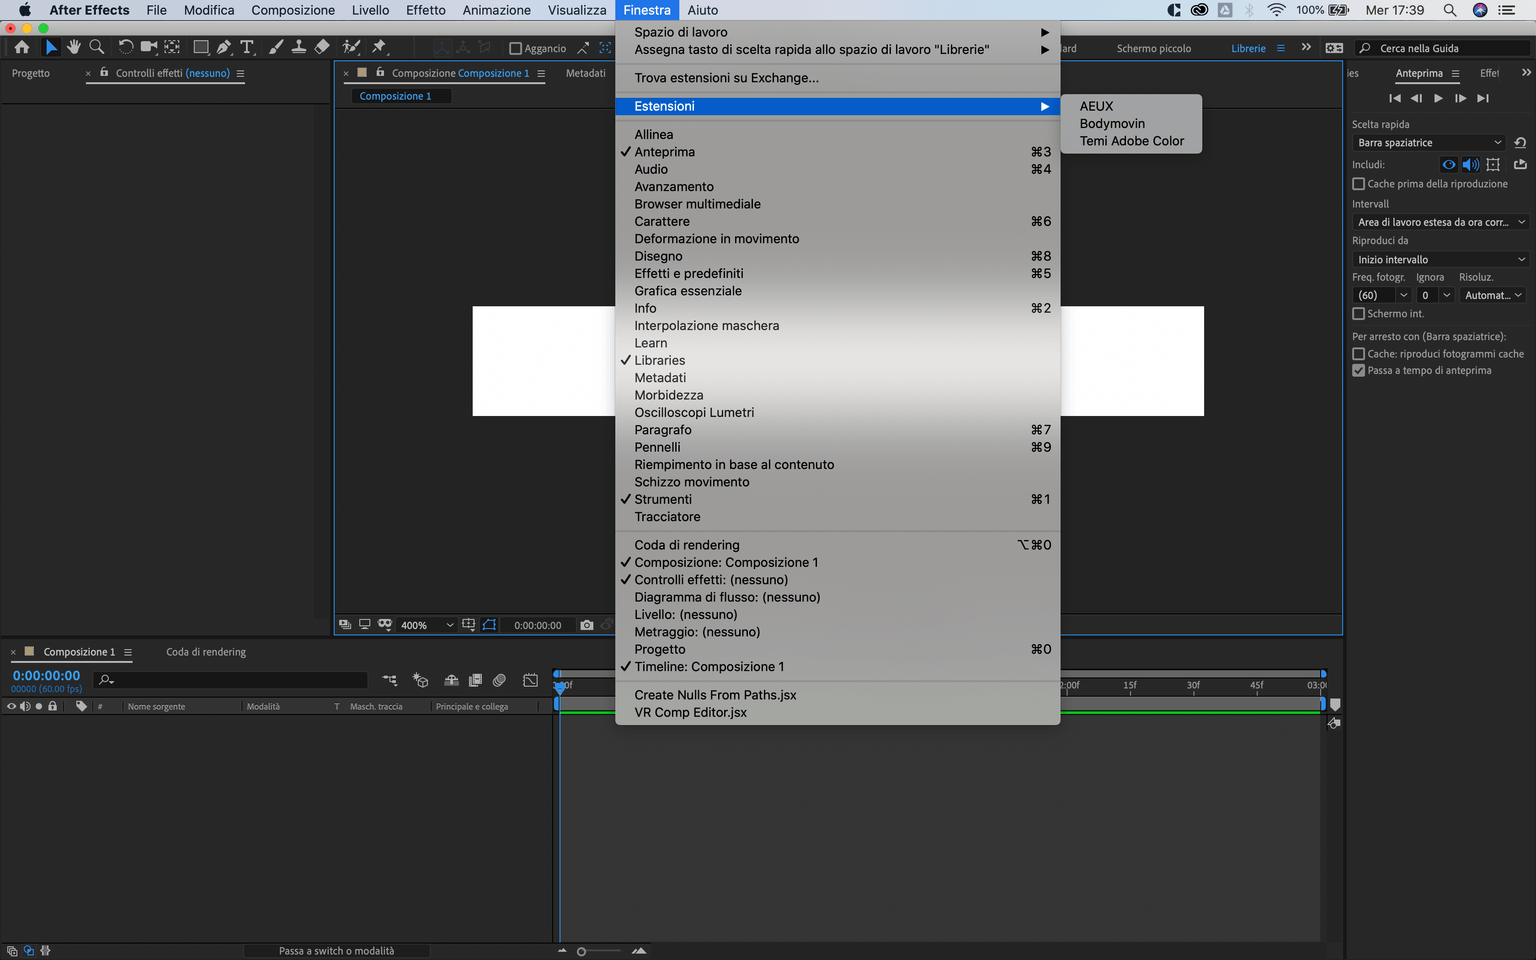
Task: Open macOS Spotlight search icon
Action: click(1450, 10)
